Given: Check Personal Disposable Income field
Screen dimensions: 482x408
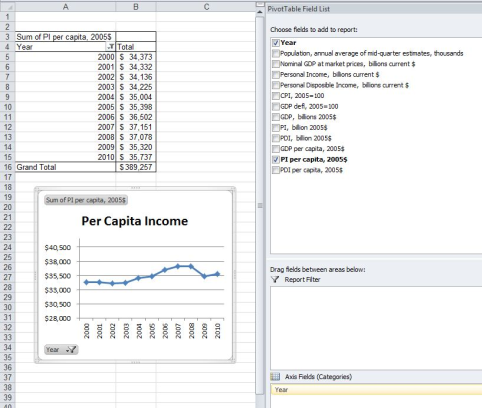Looking at the screenshot, I should (276, 85).
